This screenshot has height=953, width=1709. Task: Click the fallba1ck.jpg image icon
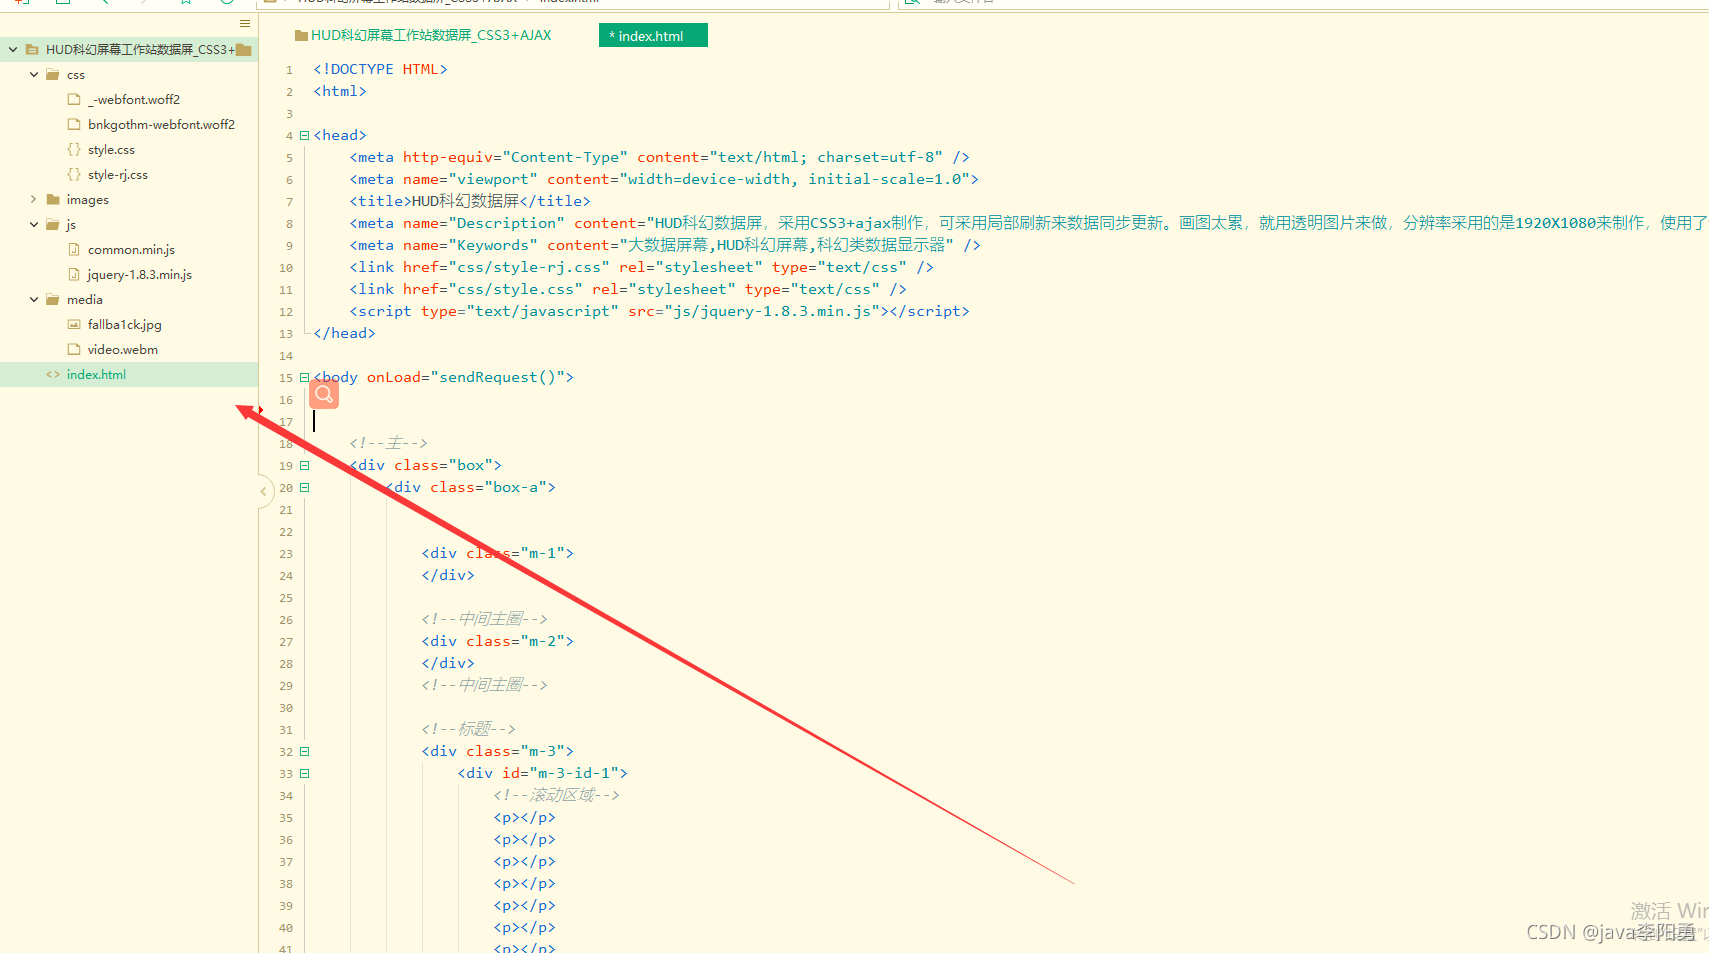pos(74,324)
